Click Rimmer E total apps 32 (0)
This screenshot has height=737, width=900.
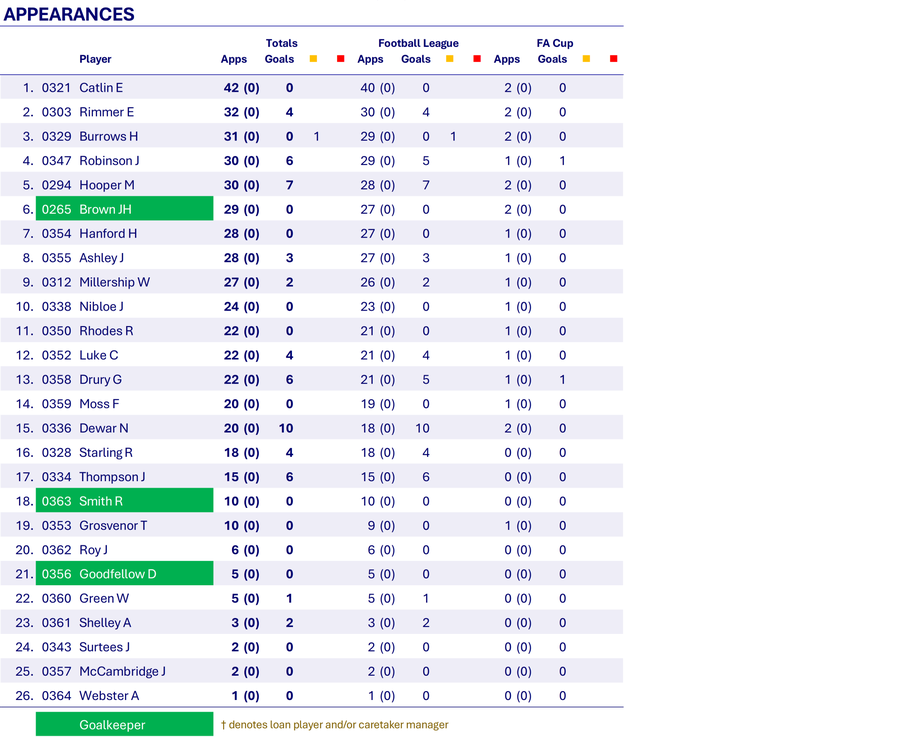242,112
